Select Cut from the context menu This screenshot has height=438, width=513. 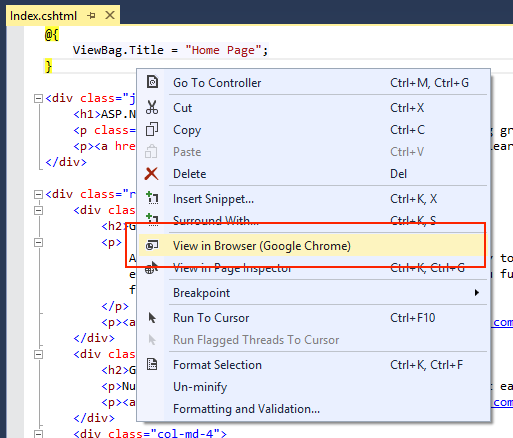coord(313,108)
